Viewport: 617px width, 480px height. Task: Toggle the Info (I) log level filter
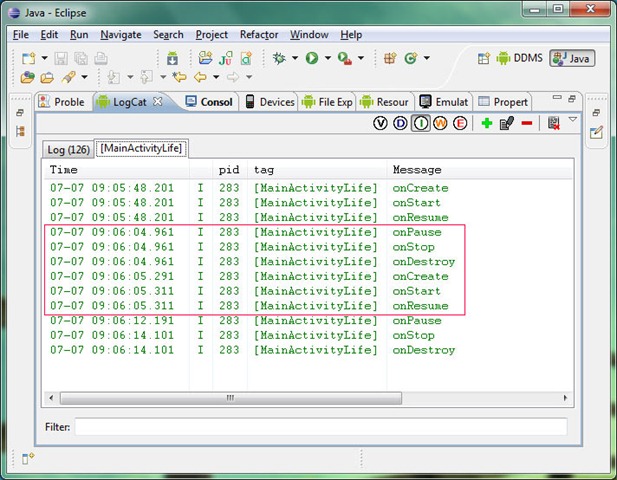420,123
